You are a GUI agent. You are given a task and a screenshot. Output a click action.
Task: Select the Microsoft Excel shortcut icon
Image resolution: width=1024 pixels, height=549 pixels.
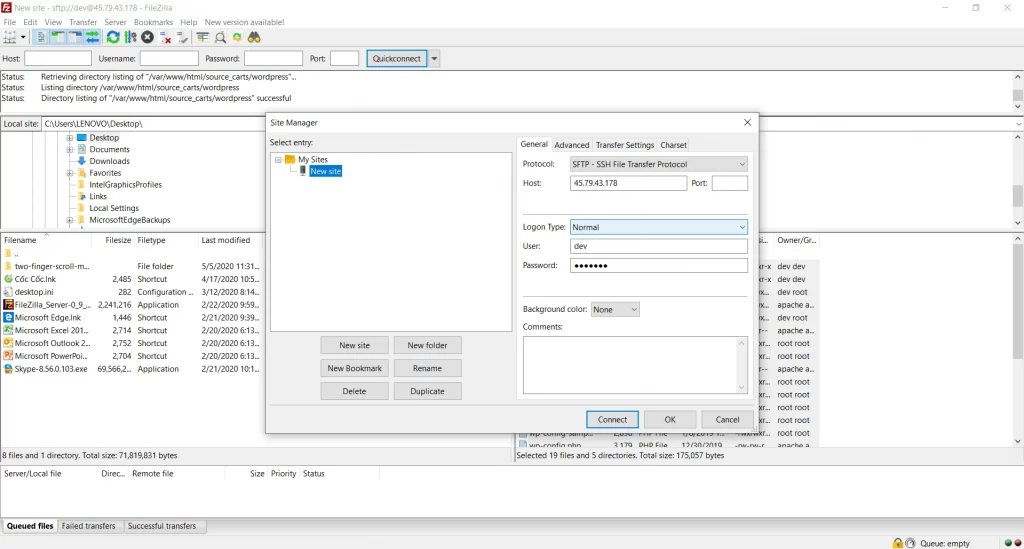click(x=8, y=330)
